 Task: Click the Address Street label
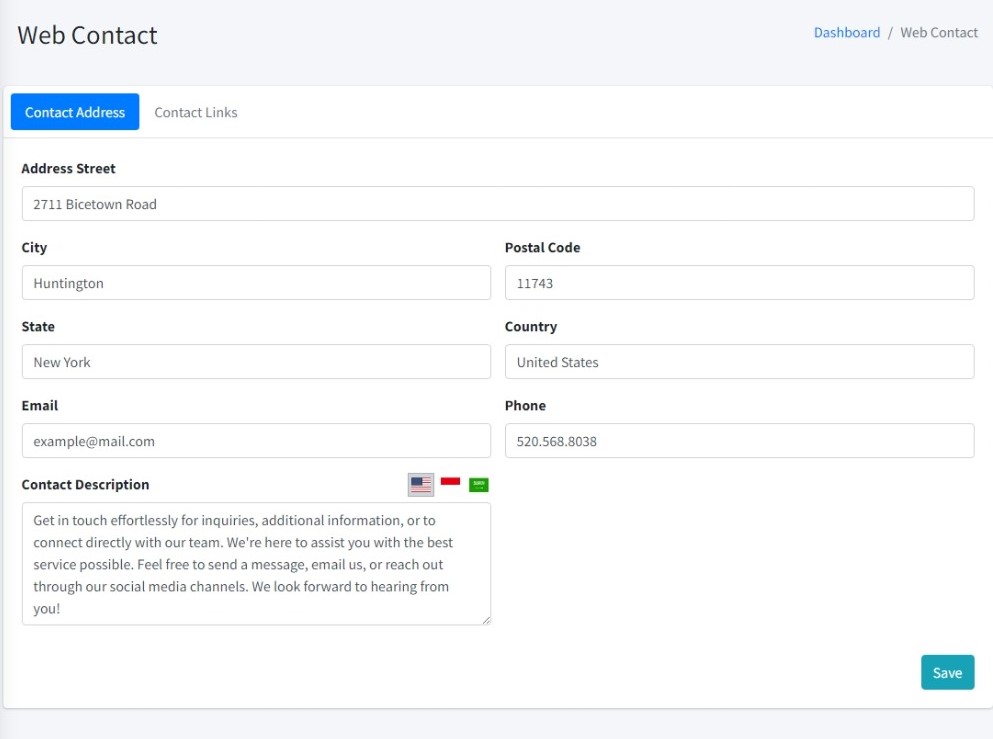click(68, 168)
